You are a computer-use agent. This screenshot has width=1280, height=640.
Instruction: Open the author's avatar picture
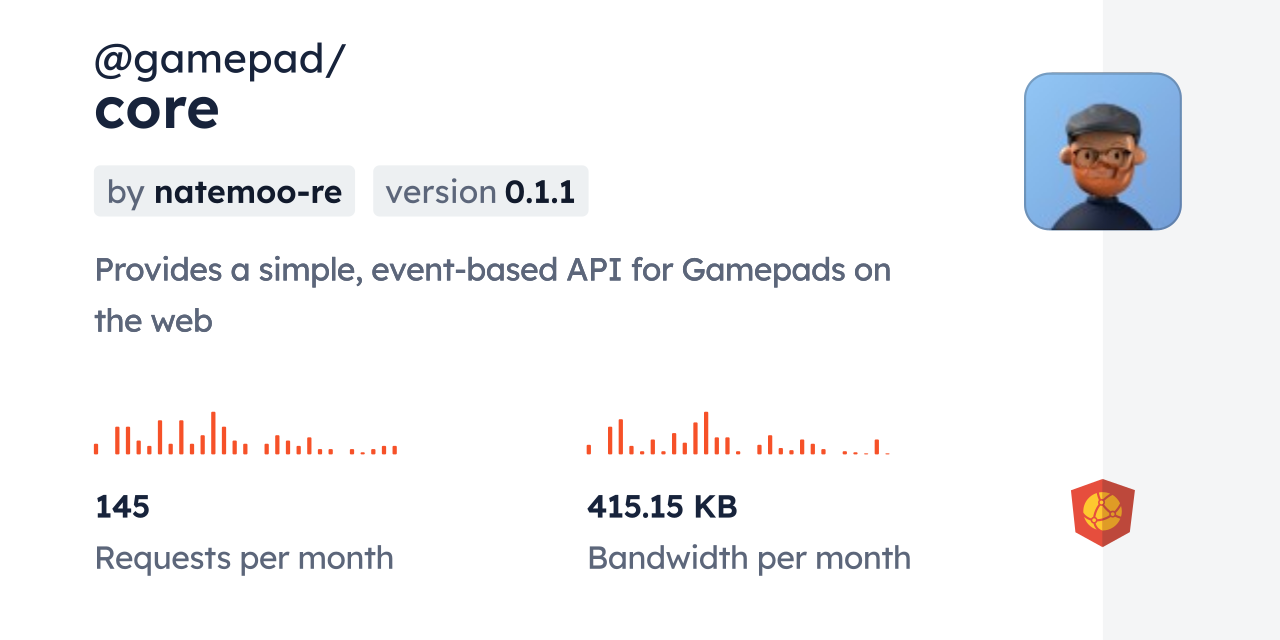click(1102, 151)
